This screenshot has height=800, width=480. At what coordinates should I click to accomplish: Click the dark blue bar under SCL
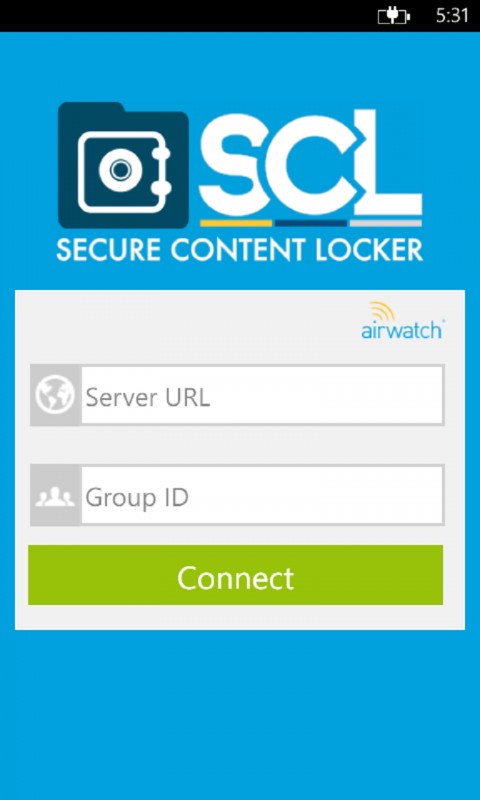pyautogui.click(x=311, y=223)
